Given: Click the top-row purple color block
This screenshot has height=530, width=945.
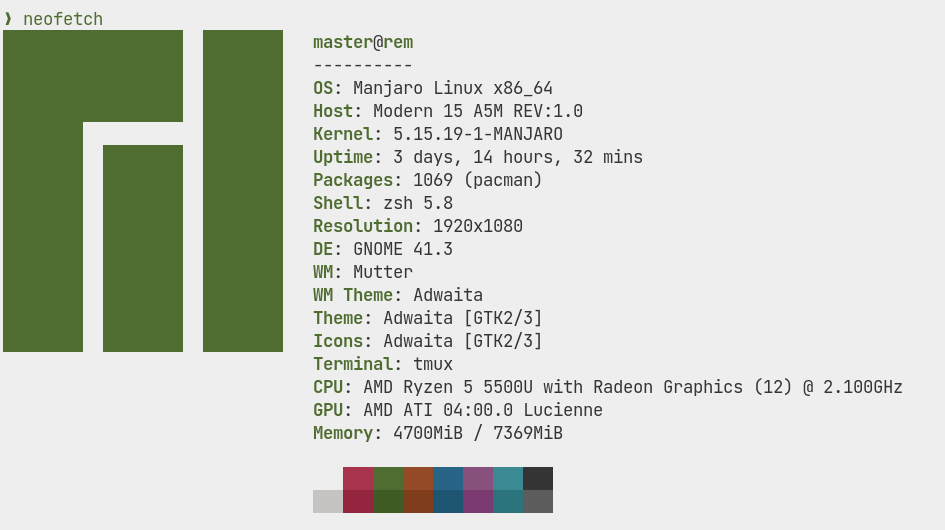Looking at the screenshot, I should click(x=478, y=478).
